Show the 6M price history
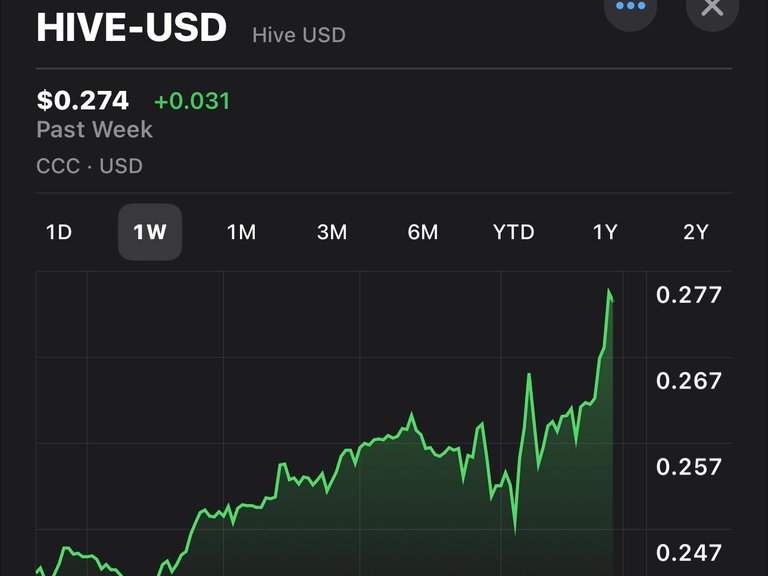768x576 pixels. coord(423,232)
